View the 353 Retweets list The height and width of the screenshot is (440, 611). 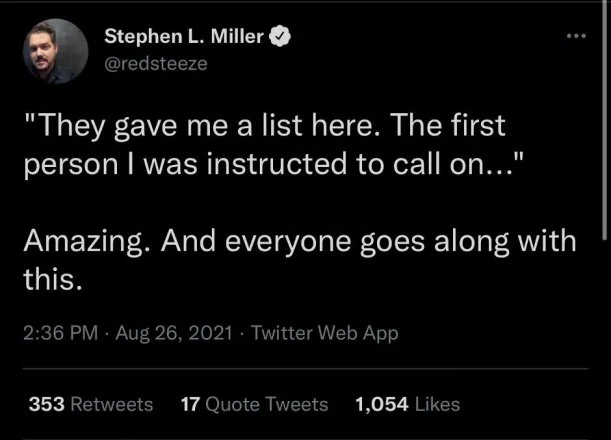(x=92, y=404)
